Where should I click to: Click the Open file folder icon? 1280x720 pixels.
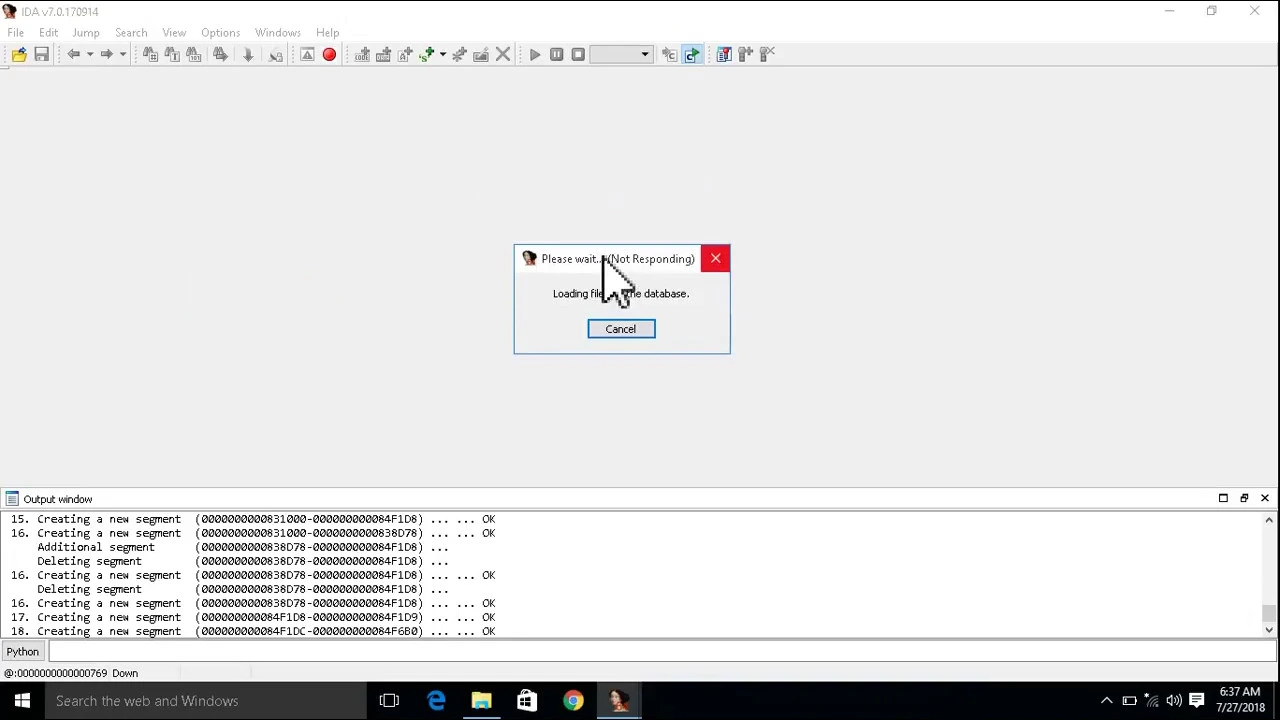point(19,55)
